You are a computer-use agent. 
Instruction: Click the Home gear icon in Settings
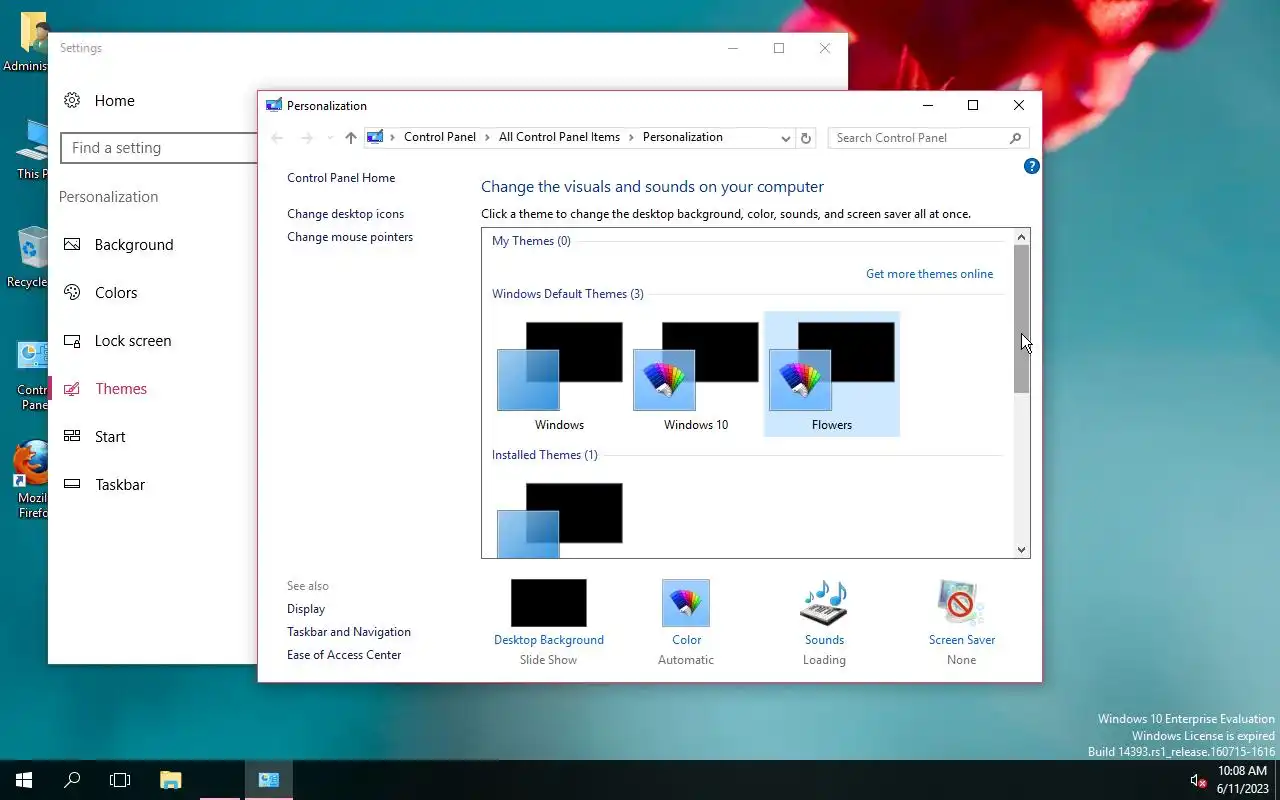click(x=72, y=100)
